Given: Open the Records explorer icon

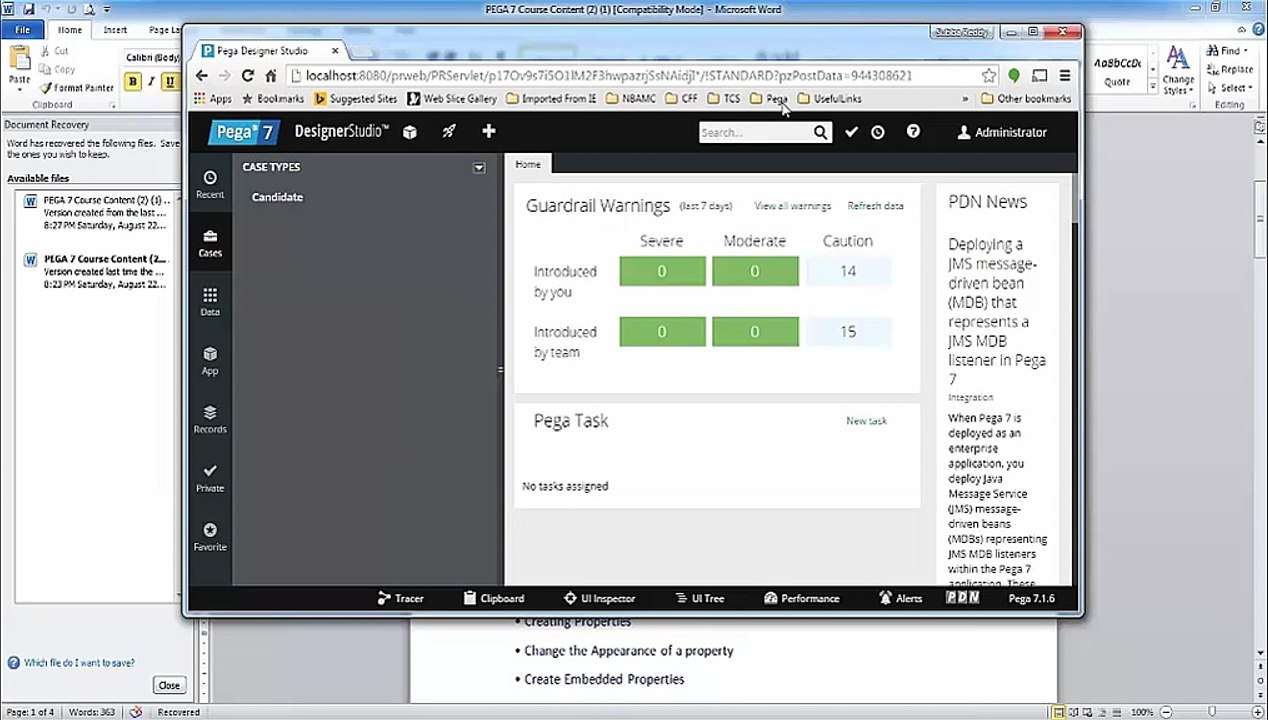Looking at the screenshot, I should (x=210, y=419).
